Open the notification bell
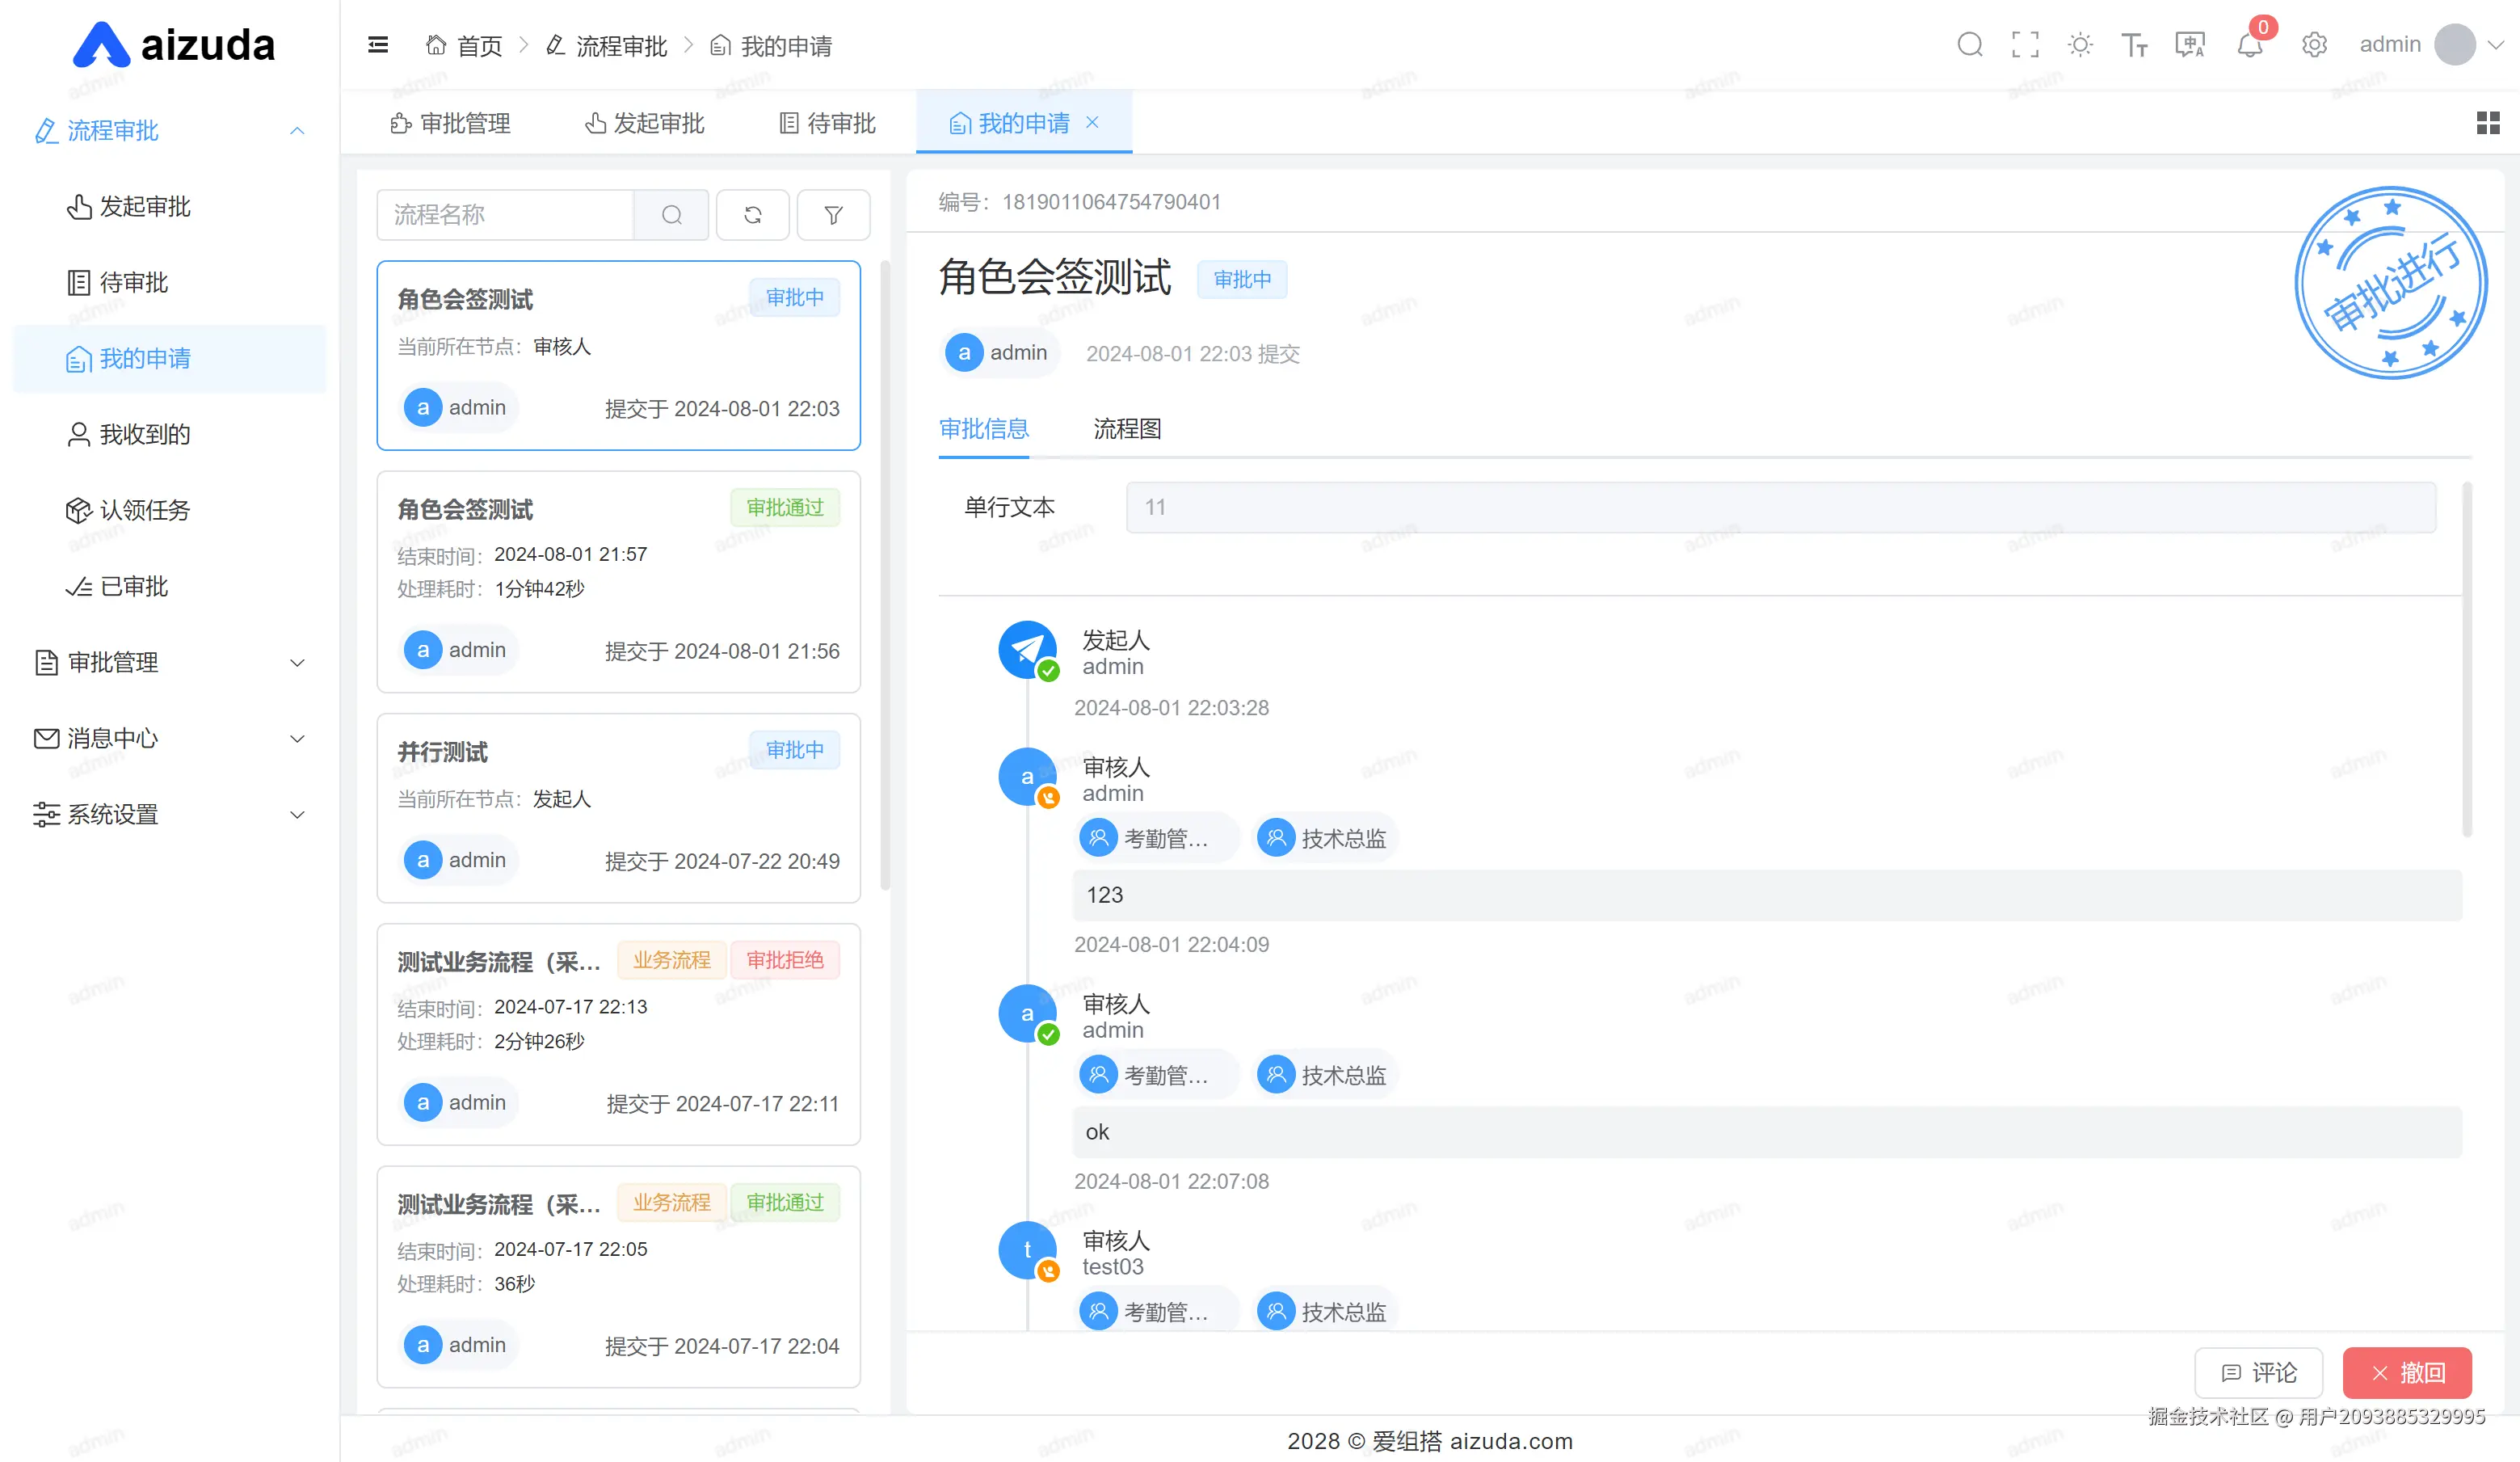2520x1462 pixels. click(2249, 45)
